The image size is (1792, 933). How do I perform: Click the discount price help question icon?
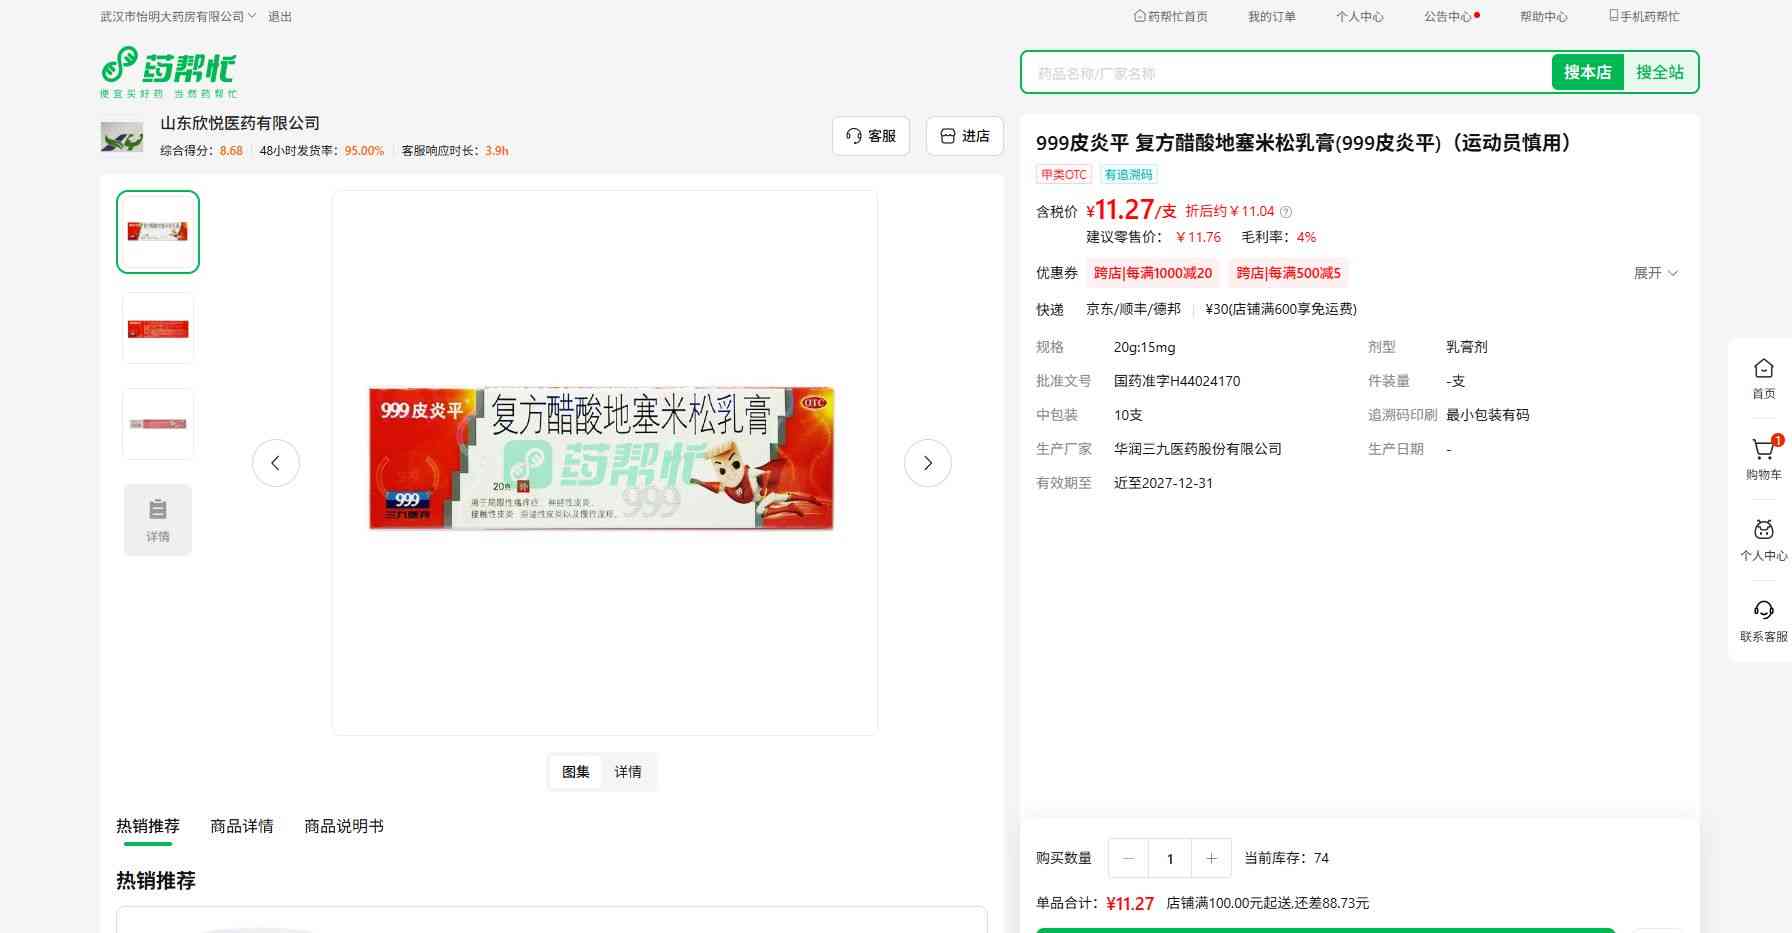tap(1286, 212)
